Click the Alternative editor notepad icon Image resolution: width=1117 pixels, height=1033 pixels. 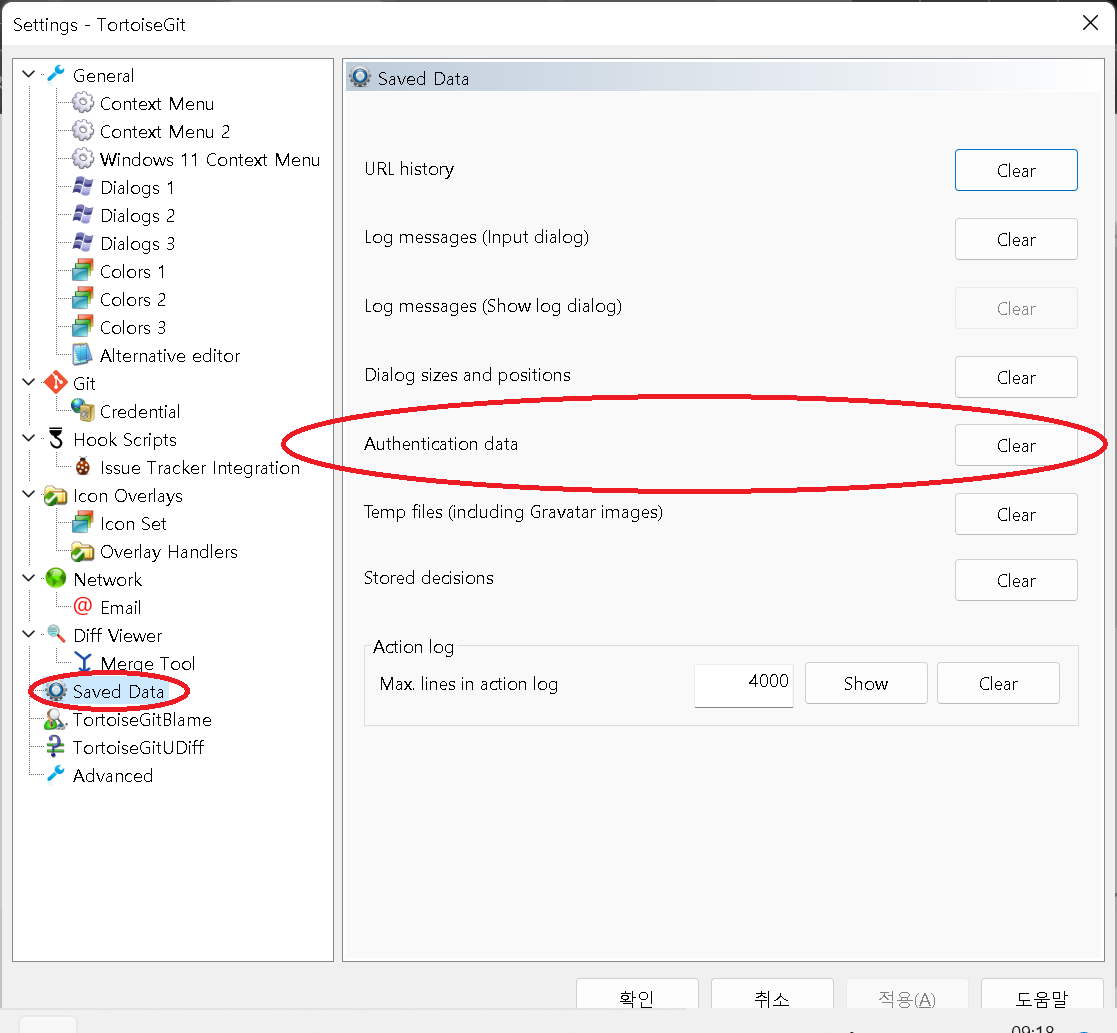pos(83,354)
